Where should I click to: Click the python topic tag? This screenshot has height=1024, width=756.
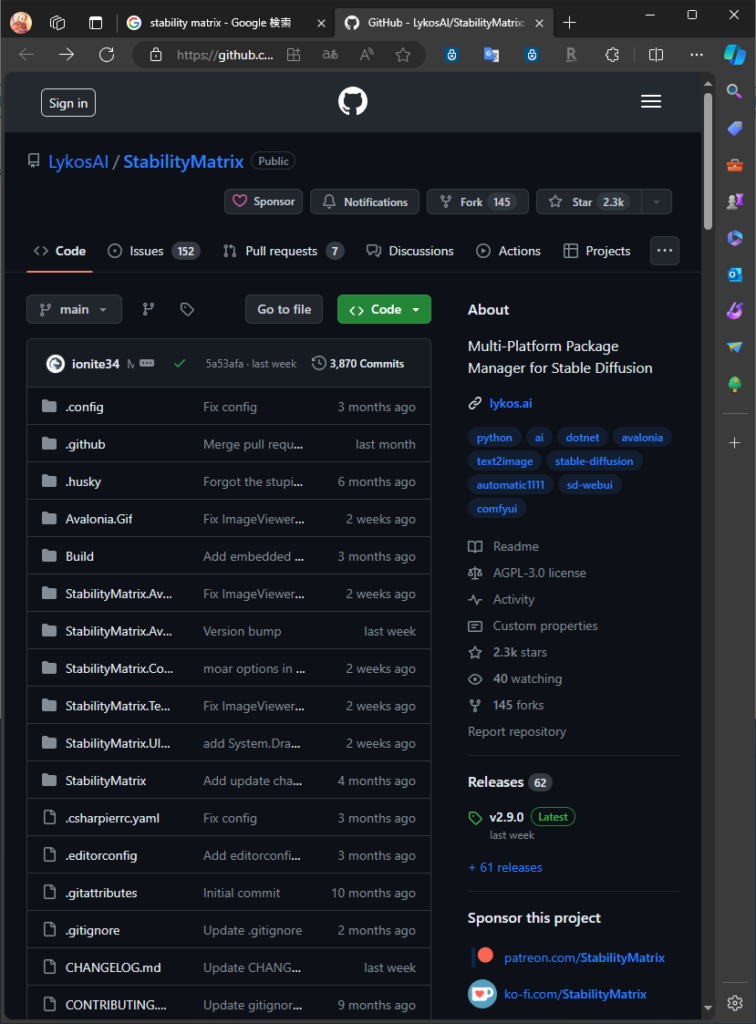coord(494,438)
